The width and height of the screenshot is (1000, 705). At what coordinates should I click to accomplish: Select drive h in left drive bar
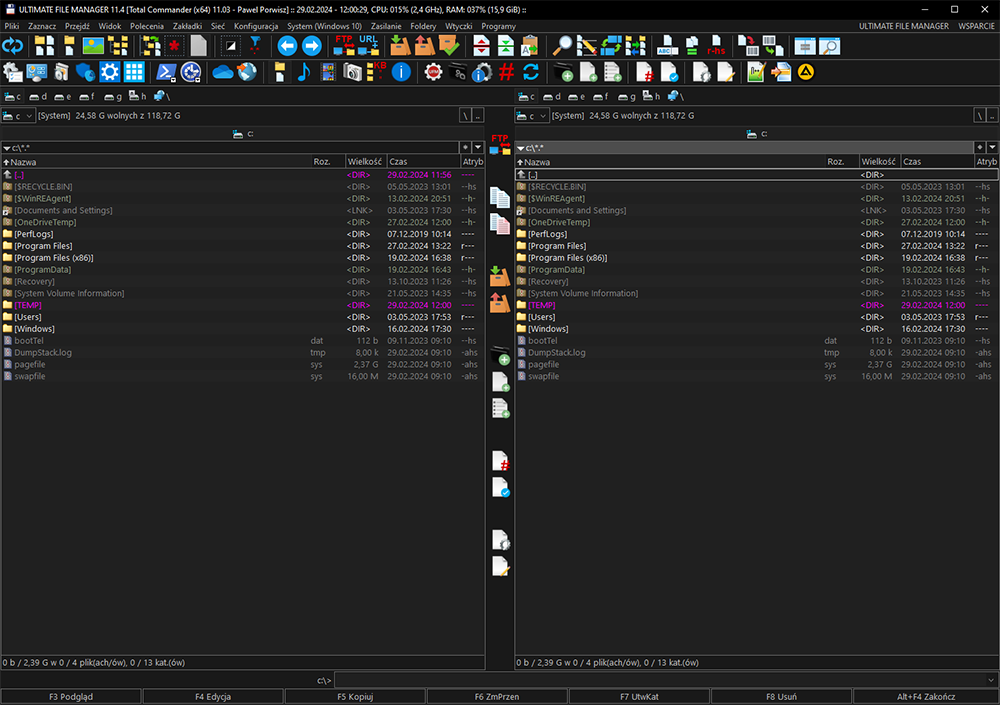coord(137,96)
